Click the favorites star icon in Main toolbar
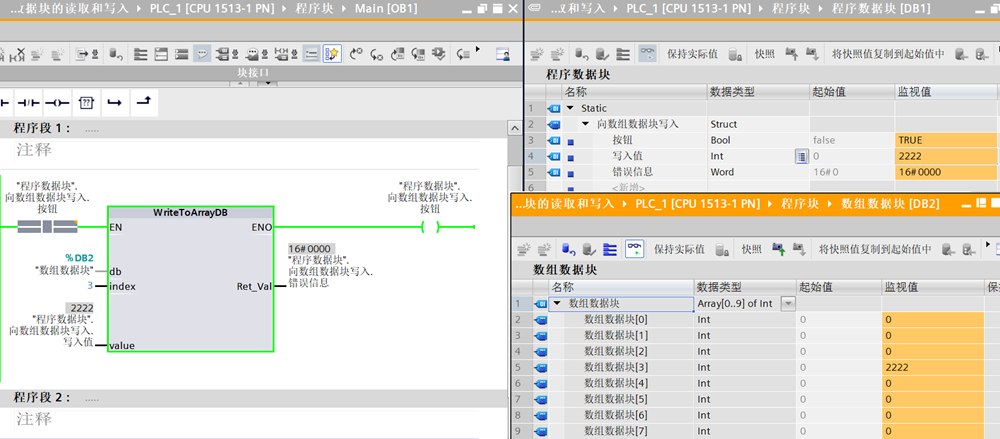This screenshot has width=1000, height=439. click(x=332, y=53)
